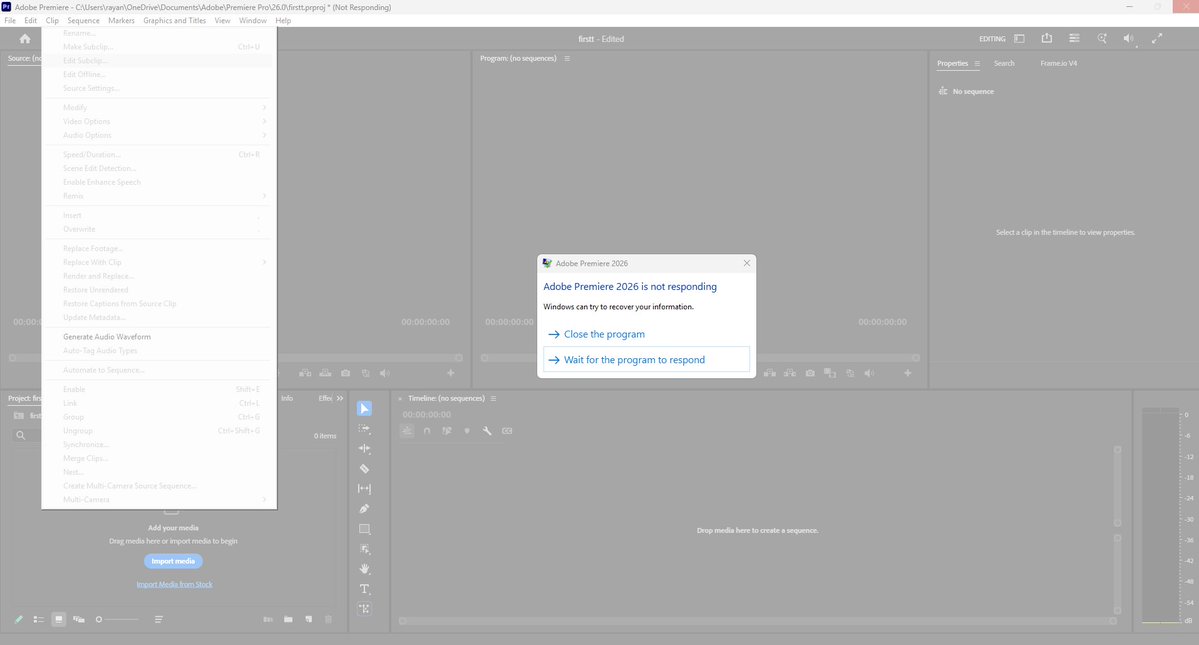Click the Program monitor plus button editor

pyautogui.click(x=908, y=373)
